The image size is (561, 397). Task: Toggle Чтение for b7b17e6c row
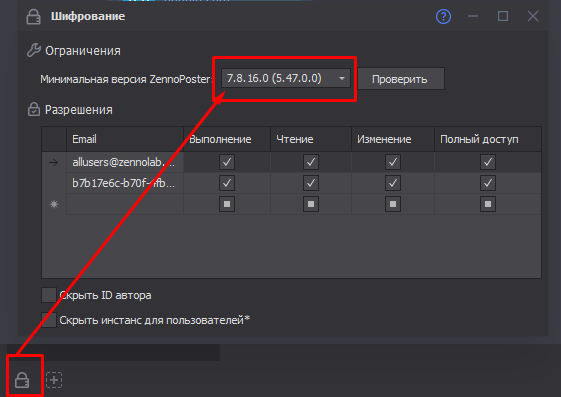coord(311,183)
